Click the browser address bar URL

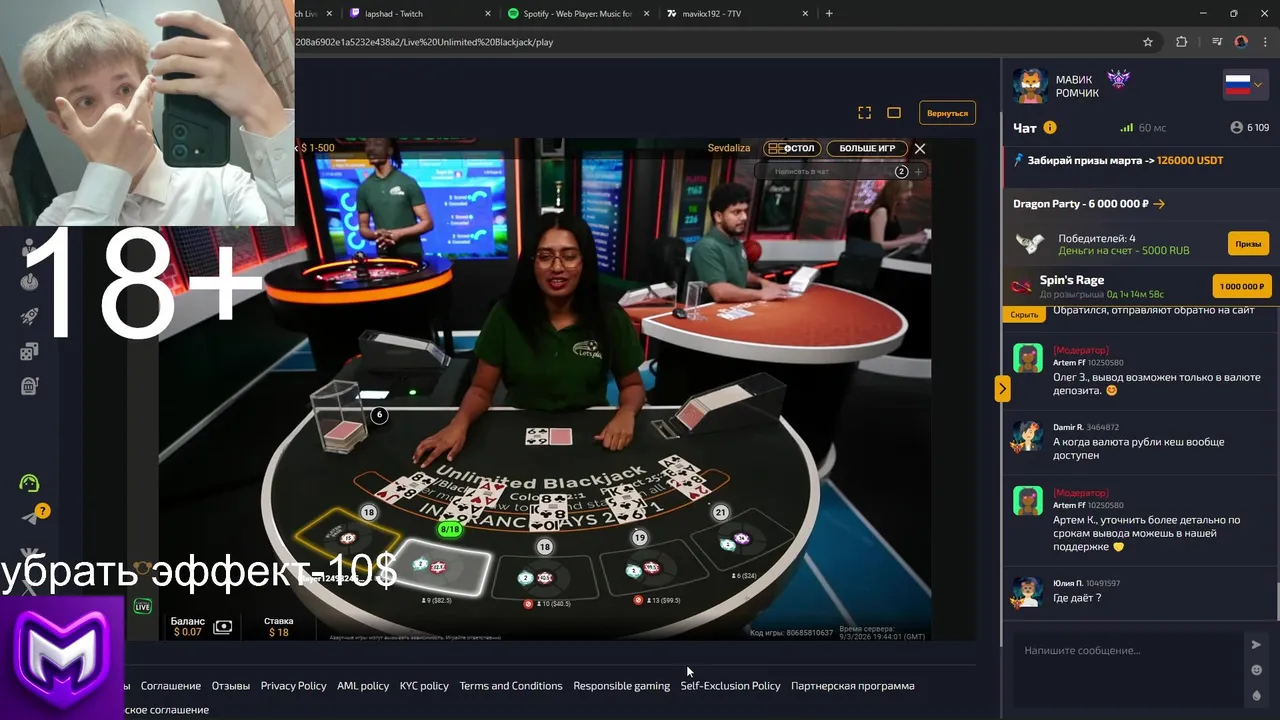point(424,42)
